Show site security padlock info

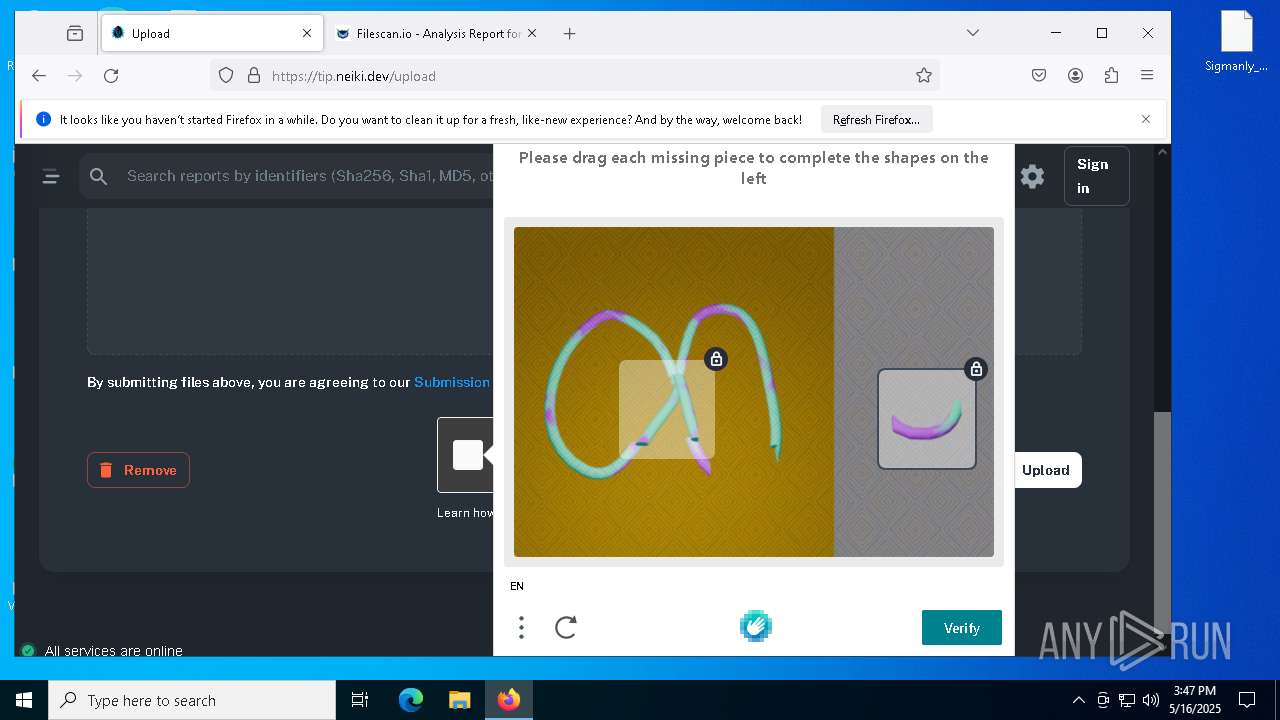[254, 75]
